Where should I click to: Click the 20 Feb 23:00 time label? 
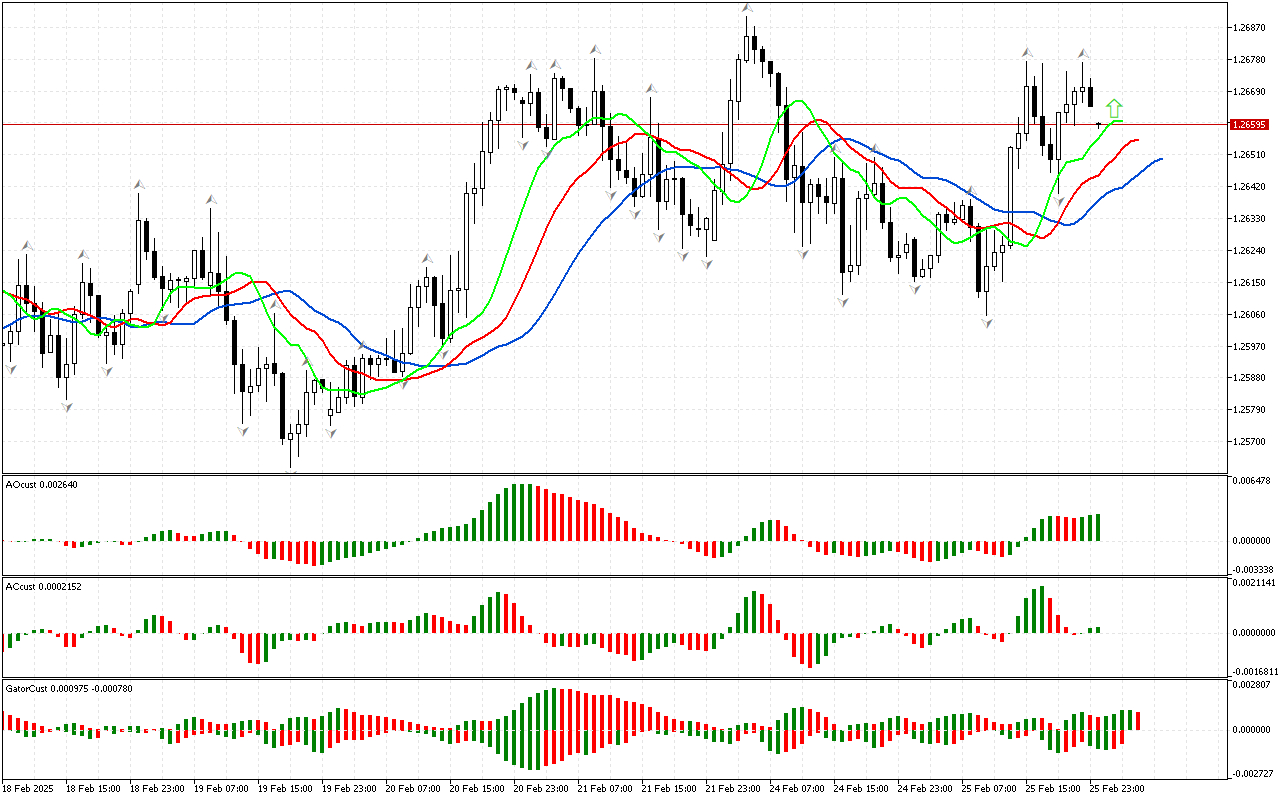[541, 789]
